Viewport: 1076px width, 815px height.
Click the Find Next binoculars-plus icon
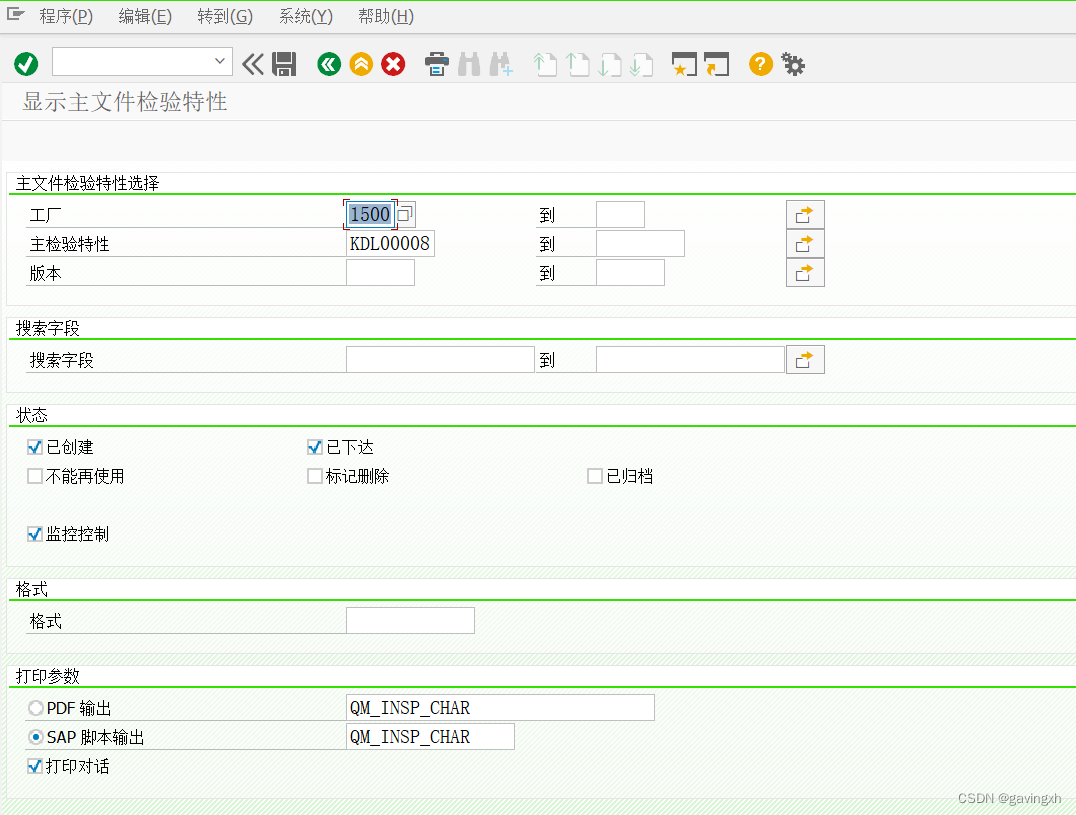(501, 64)
